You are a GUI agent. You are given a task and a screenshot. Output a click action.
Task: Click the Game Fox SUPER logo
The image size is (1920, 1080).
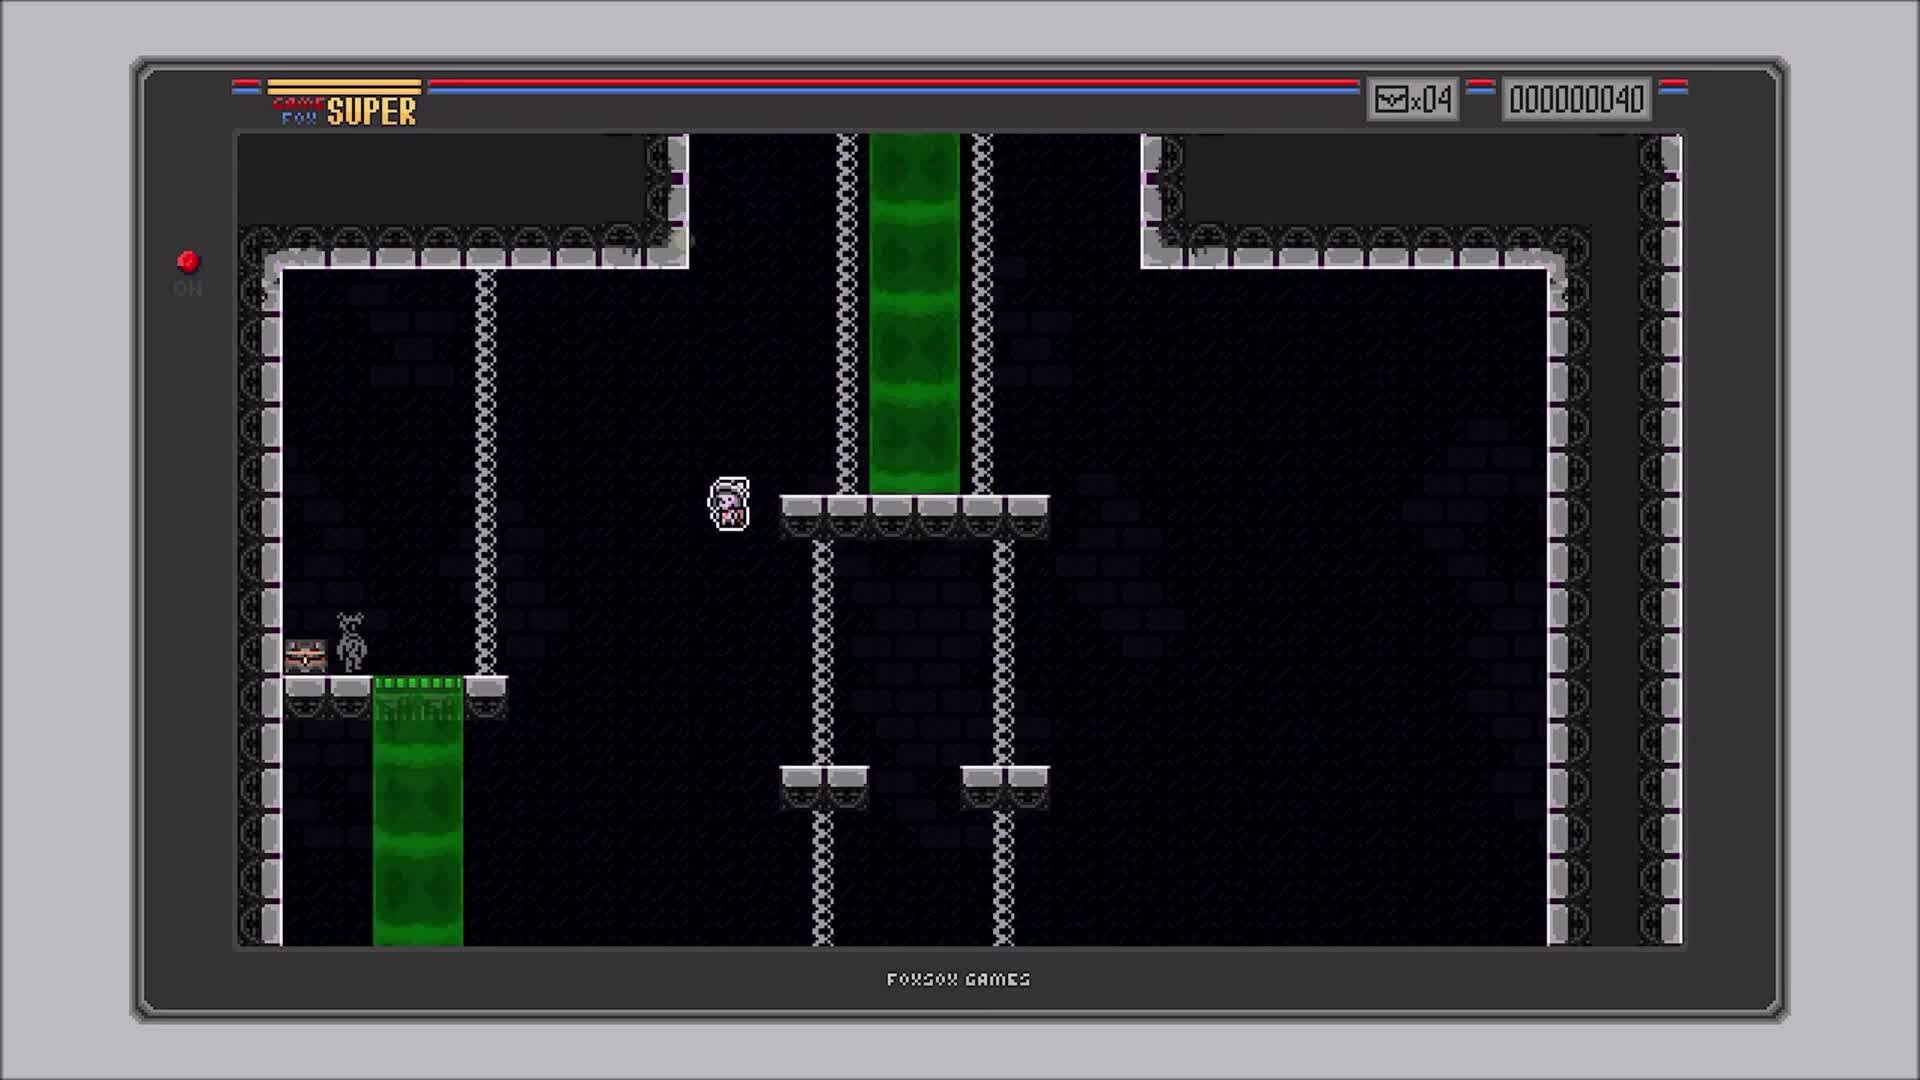tap(347, 111)
